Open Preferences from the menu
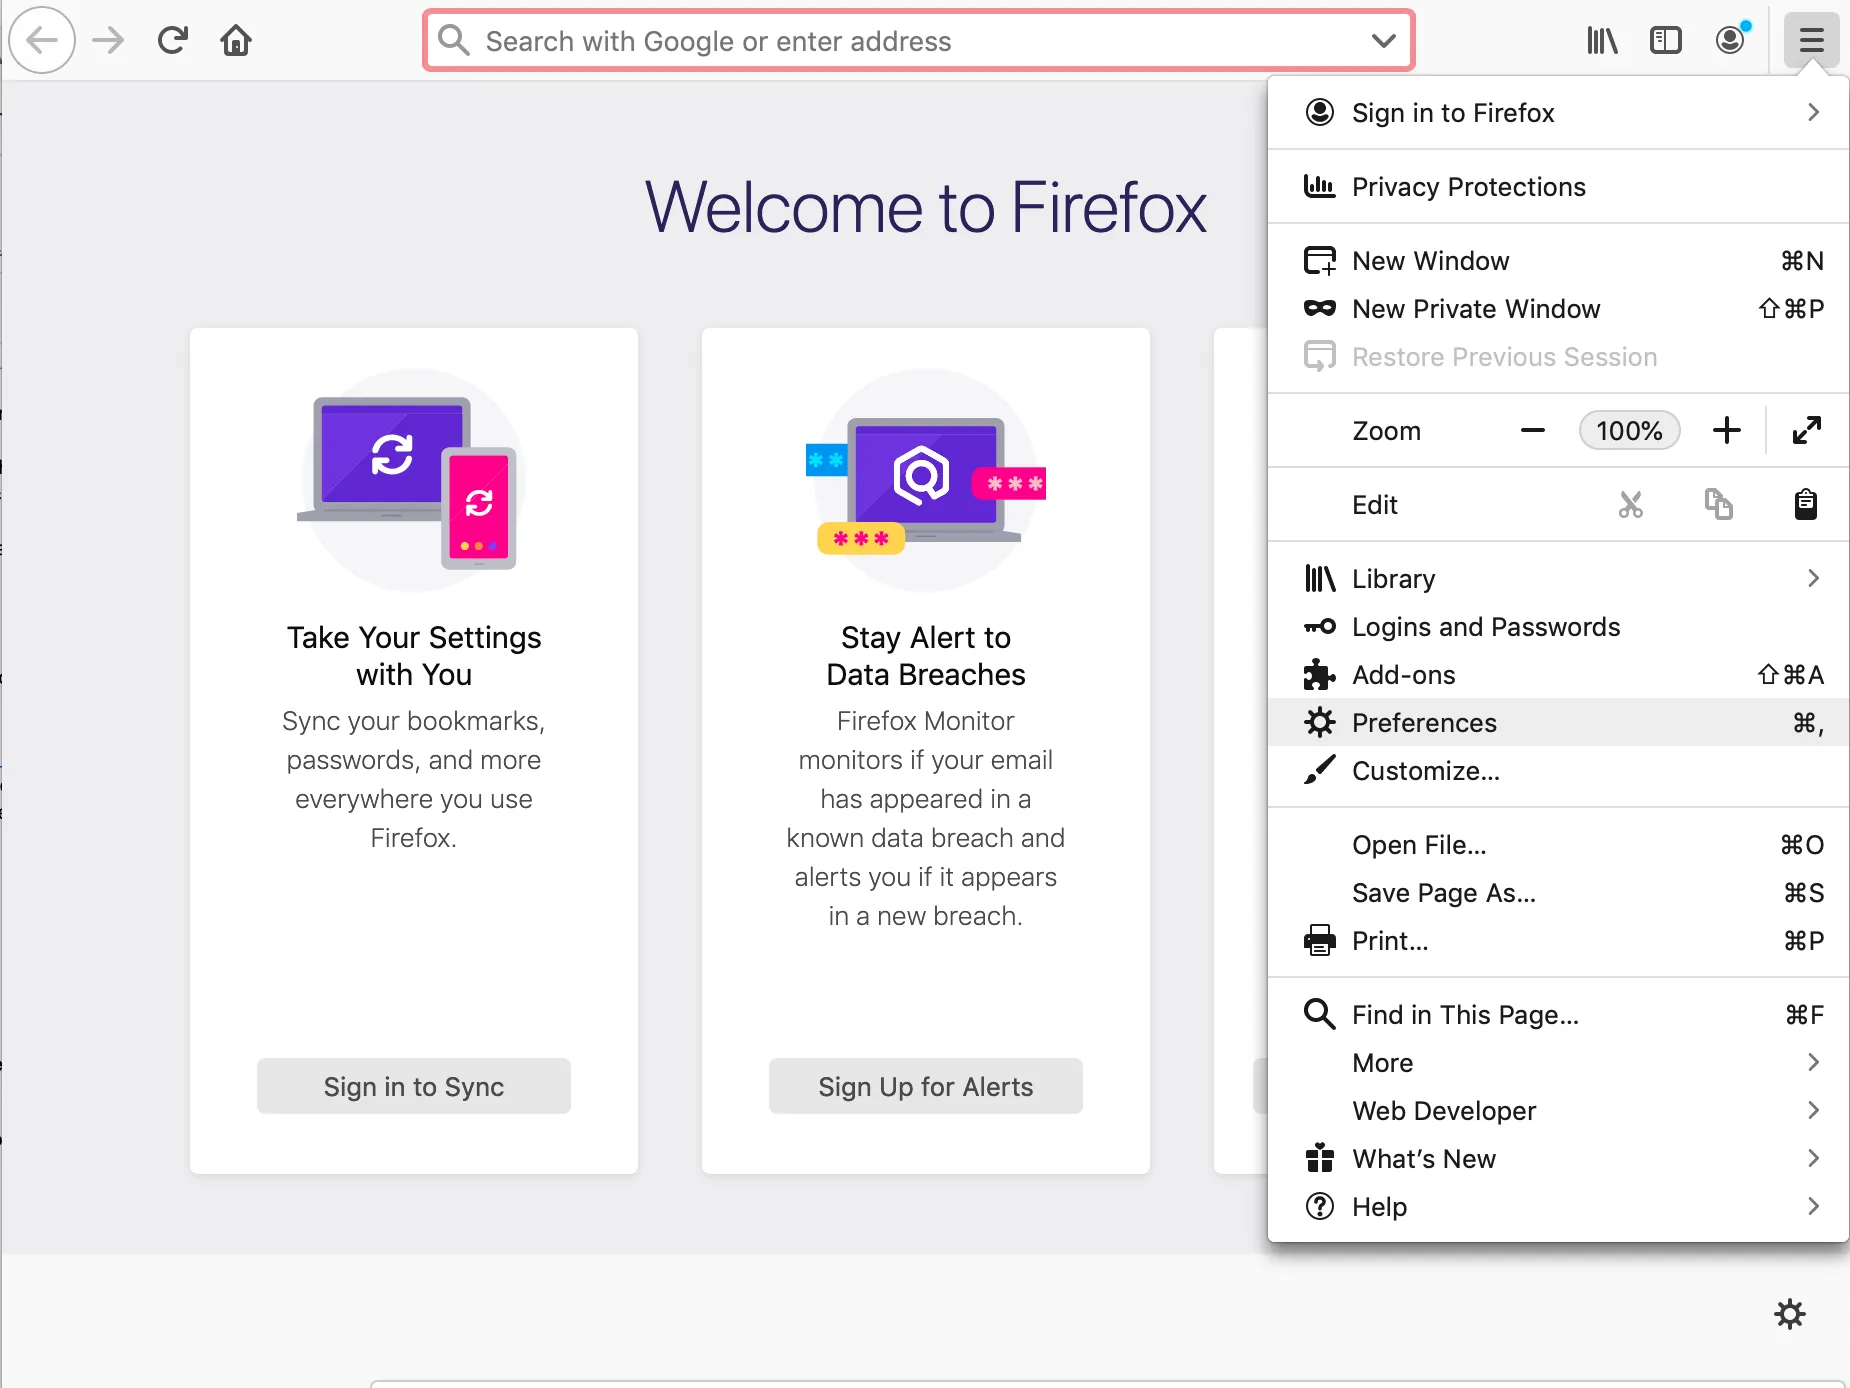 pos(1558,723)
